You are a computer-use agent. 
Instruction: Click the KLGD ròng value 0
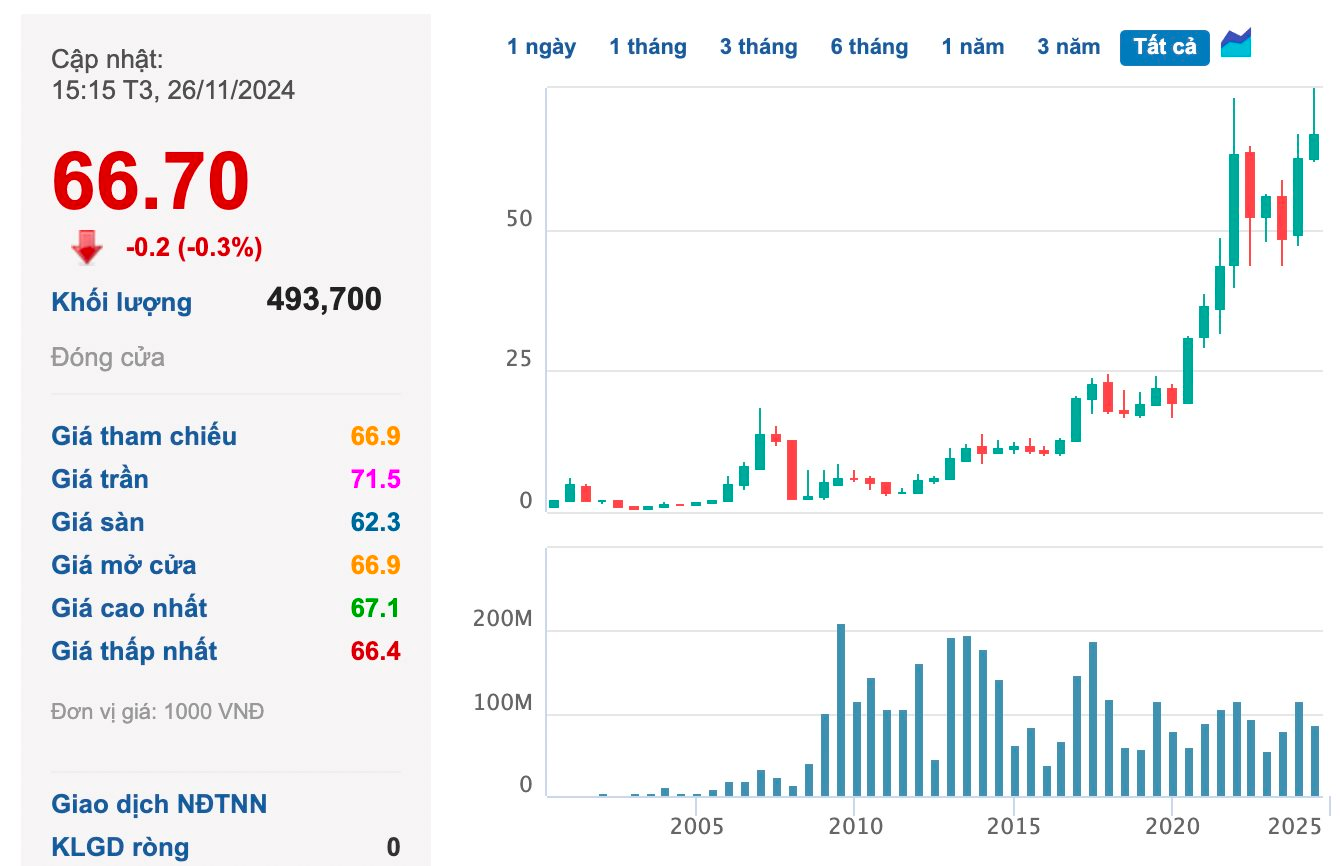[x=393, y=847]
